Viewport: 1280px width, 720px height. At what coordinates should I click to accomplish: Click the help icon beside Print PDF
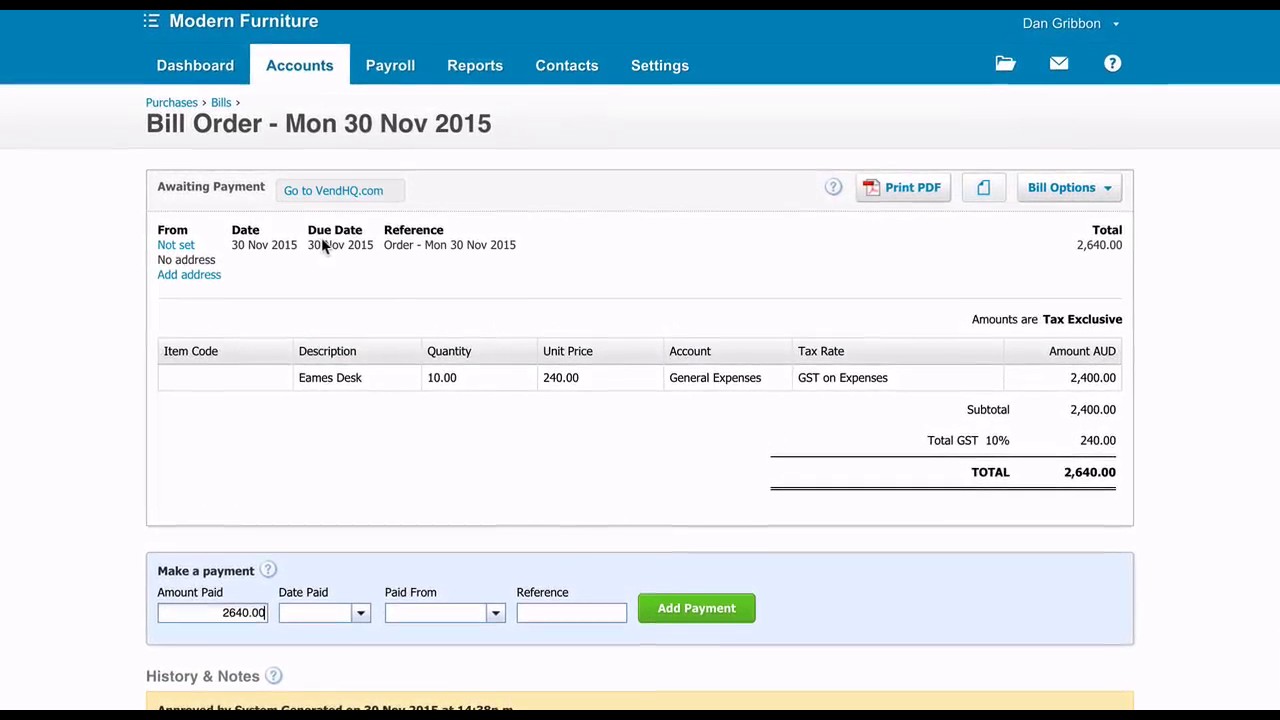coord(833,187)
